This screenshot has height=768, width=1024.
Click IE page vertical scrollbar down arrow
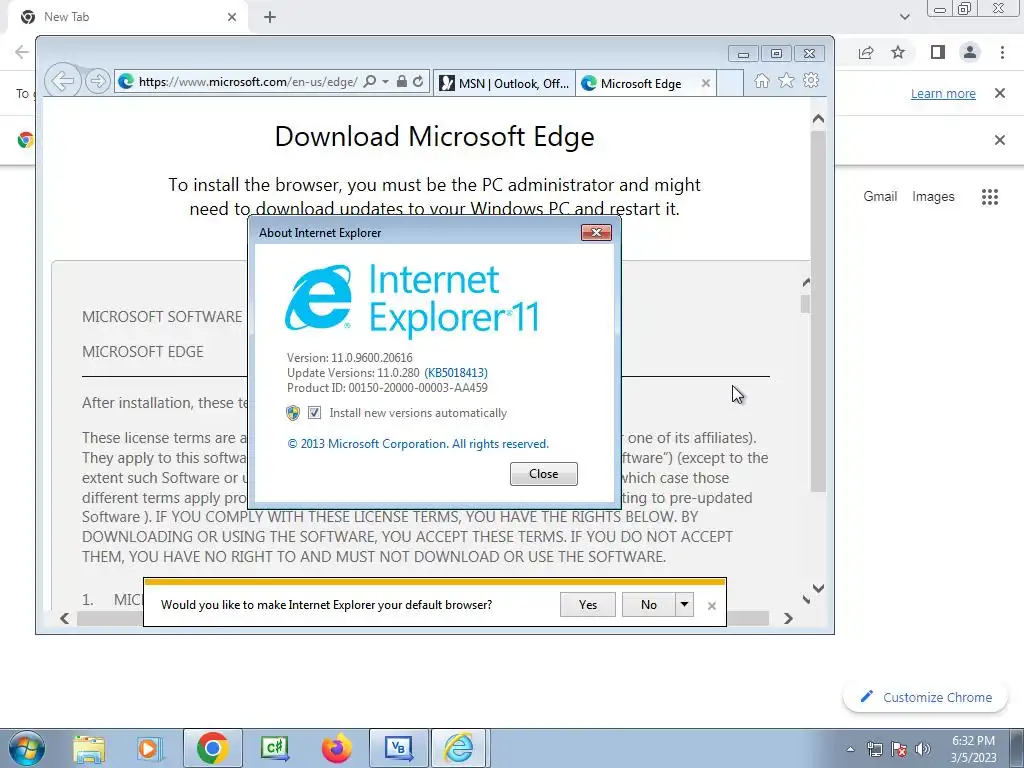tap(818, 588)
